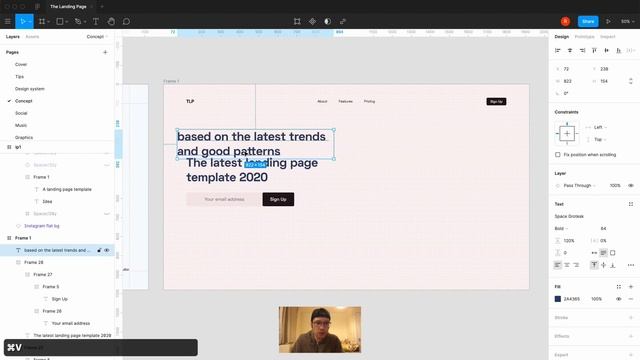Click the Present play icon
Image resolution: width=640 pixels, height=360 pixels.
608,21
